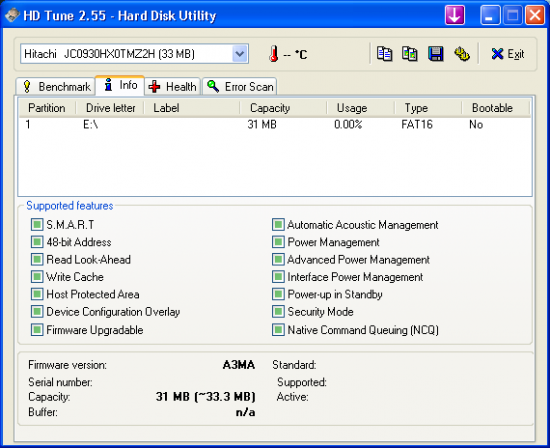Toggle Automatic Acoustic Management checkbox
550x448 pixels.
[x=278, y=225]
